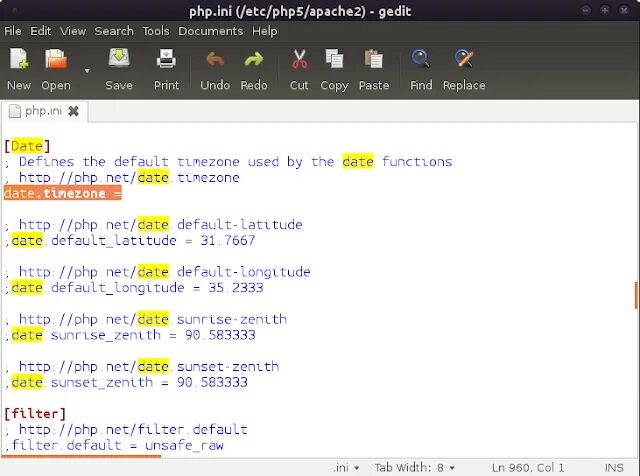Click the http://php.net/date.default-latitude comment

153,225
